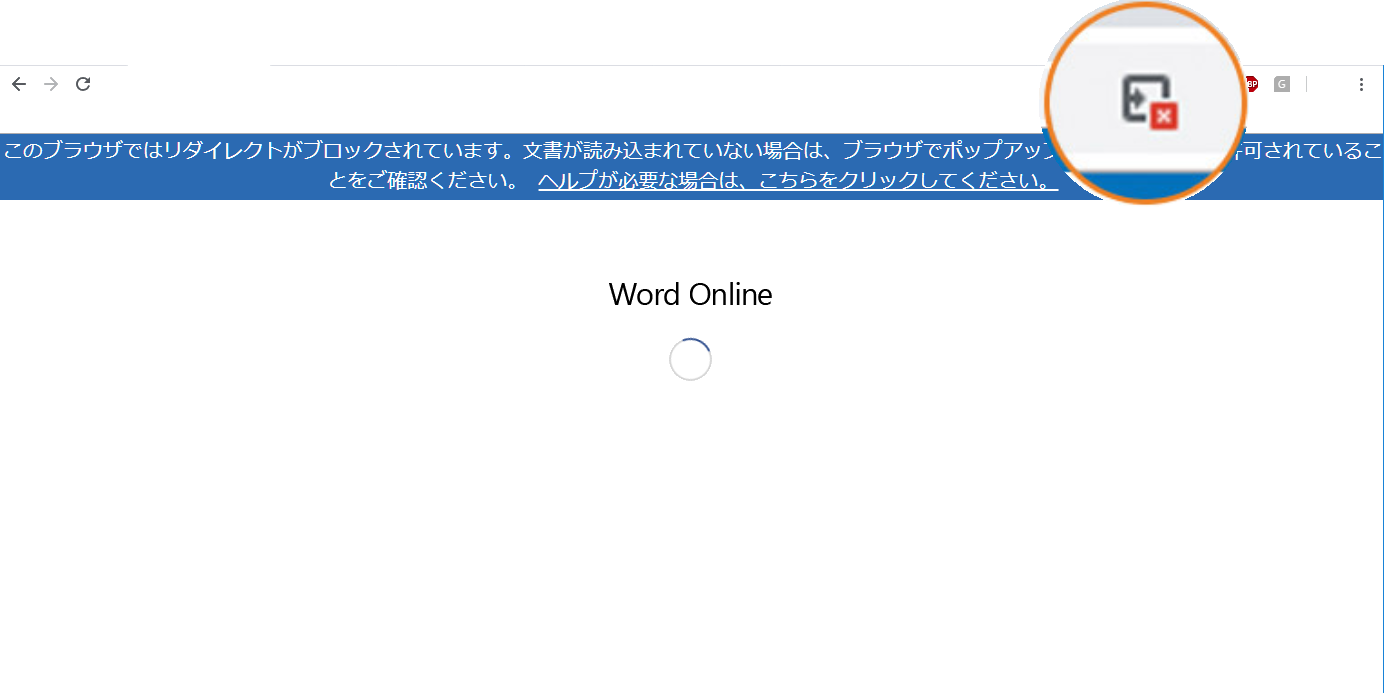Select the Word Online heading text
The height and width of the screenshot is (693, 1384).
click(x=690, y=294)
